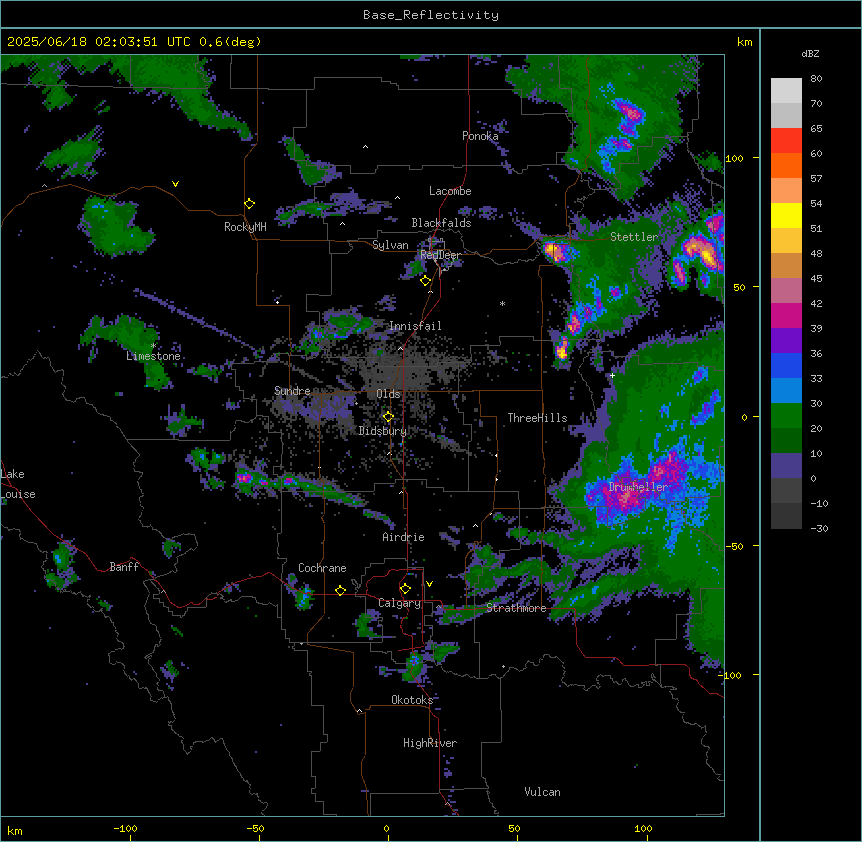Click the HighRiver label
This screenshot has width=862, height=842.
point(430,743)
